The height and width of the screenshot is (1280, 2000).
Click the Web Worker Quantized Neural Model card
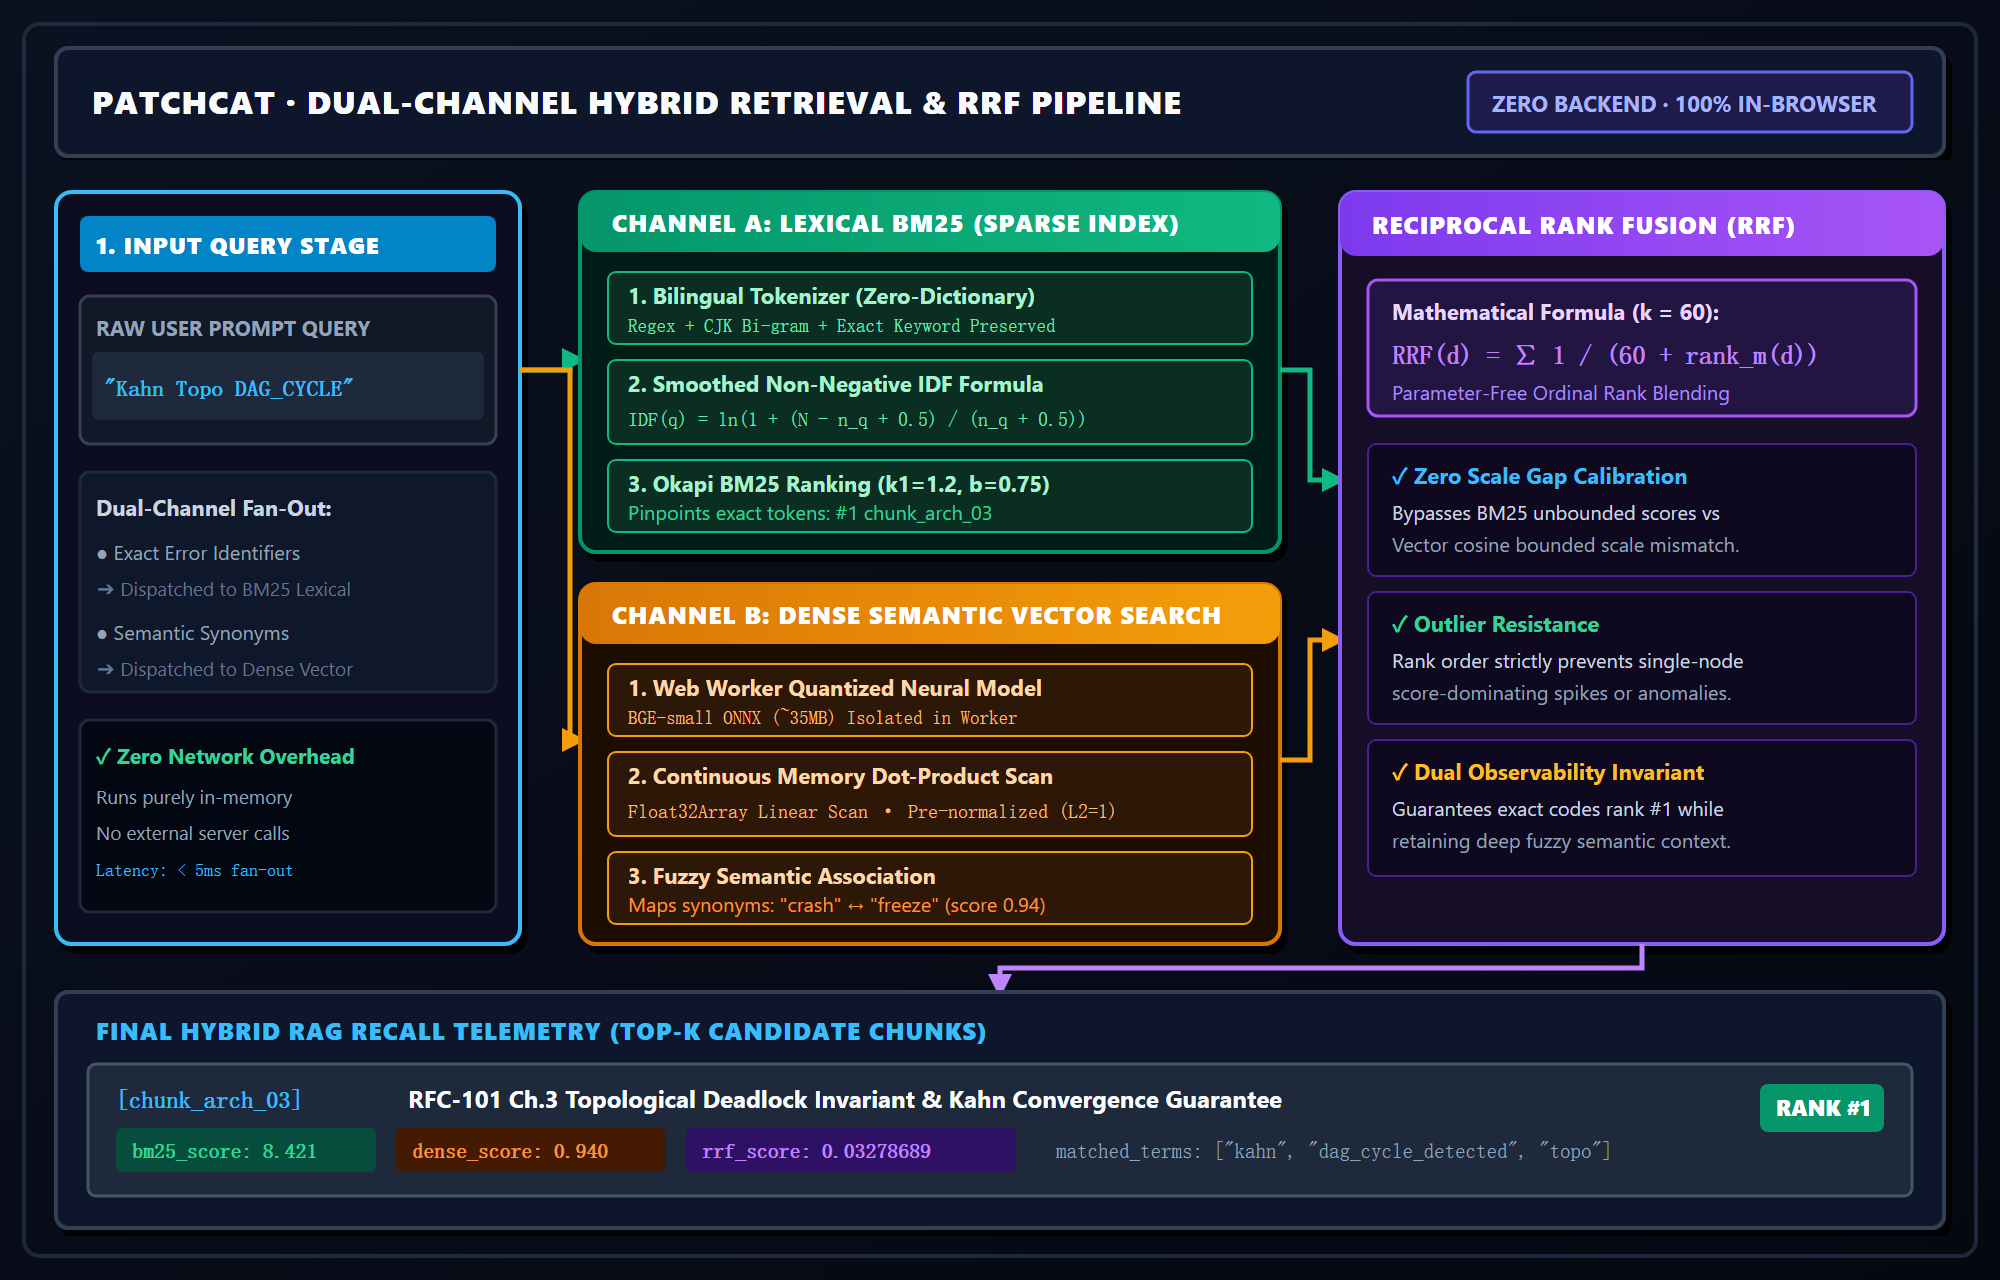[x=930, y=701]
